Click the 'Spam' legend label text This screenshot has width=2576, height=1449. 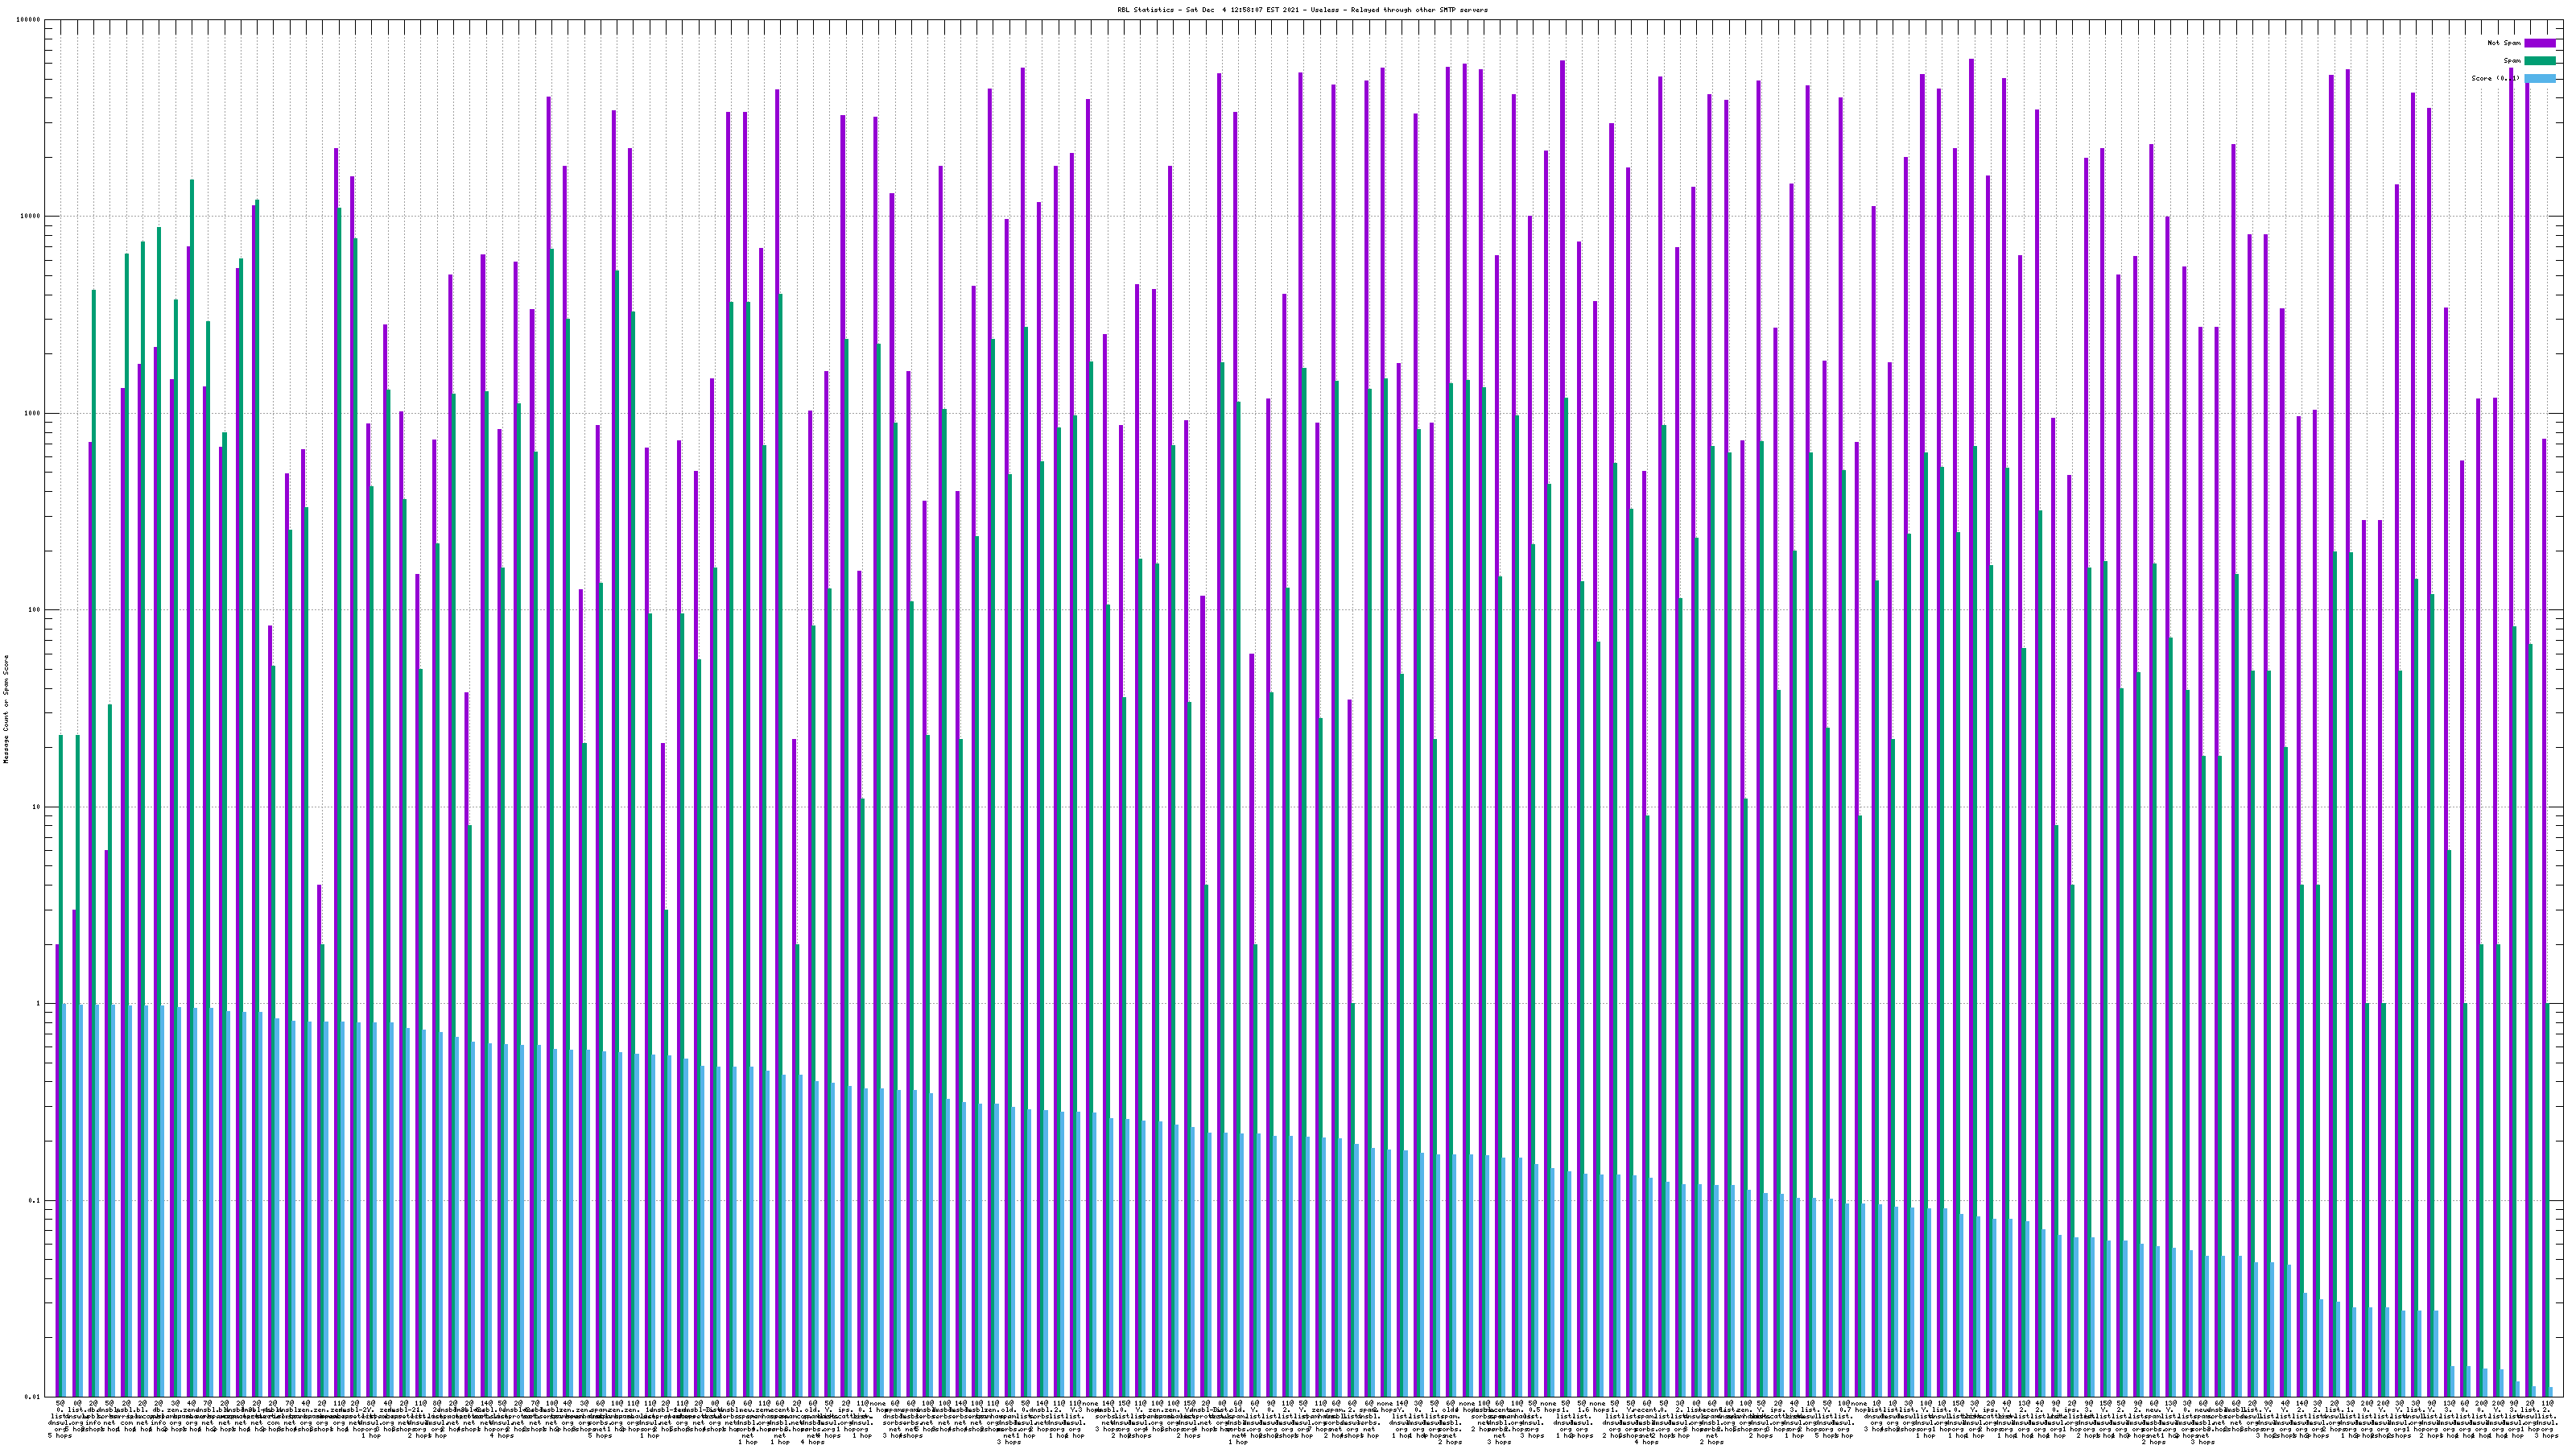click(2512, 61)
